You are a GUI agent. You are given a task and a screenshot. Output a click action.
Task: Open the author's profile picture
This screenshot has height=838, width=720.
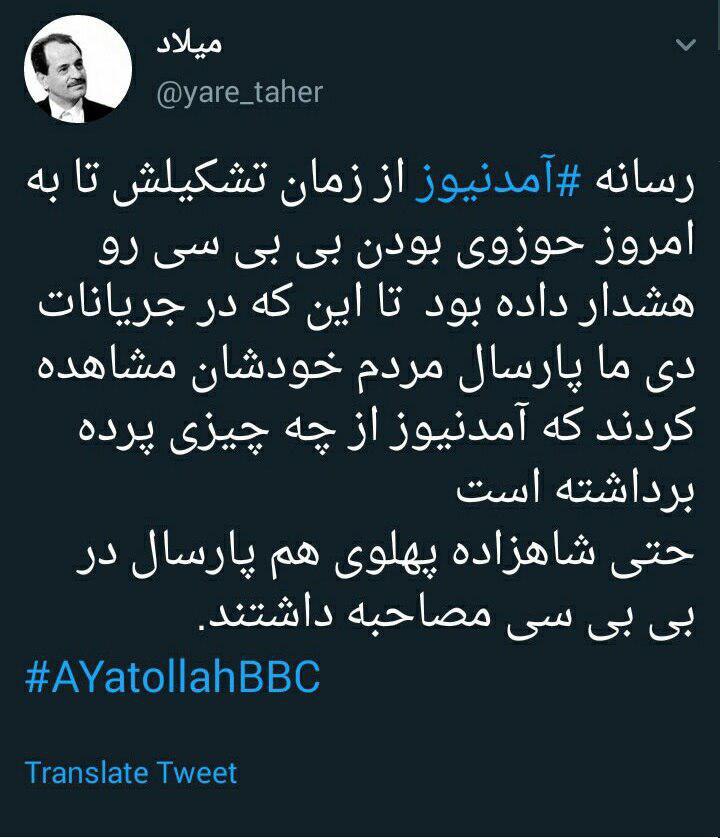pyautogui.click(x=78, y=68)
